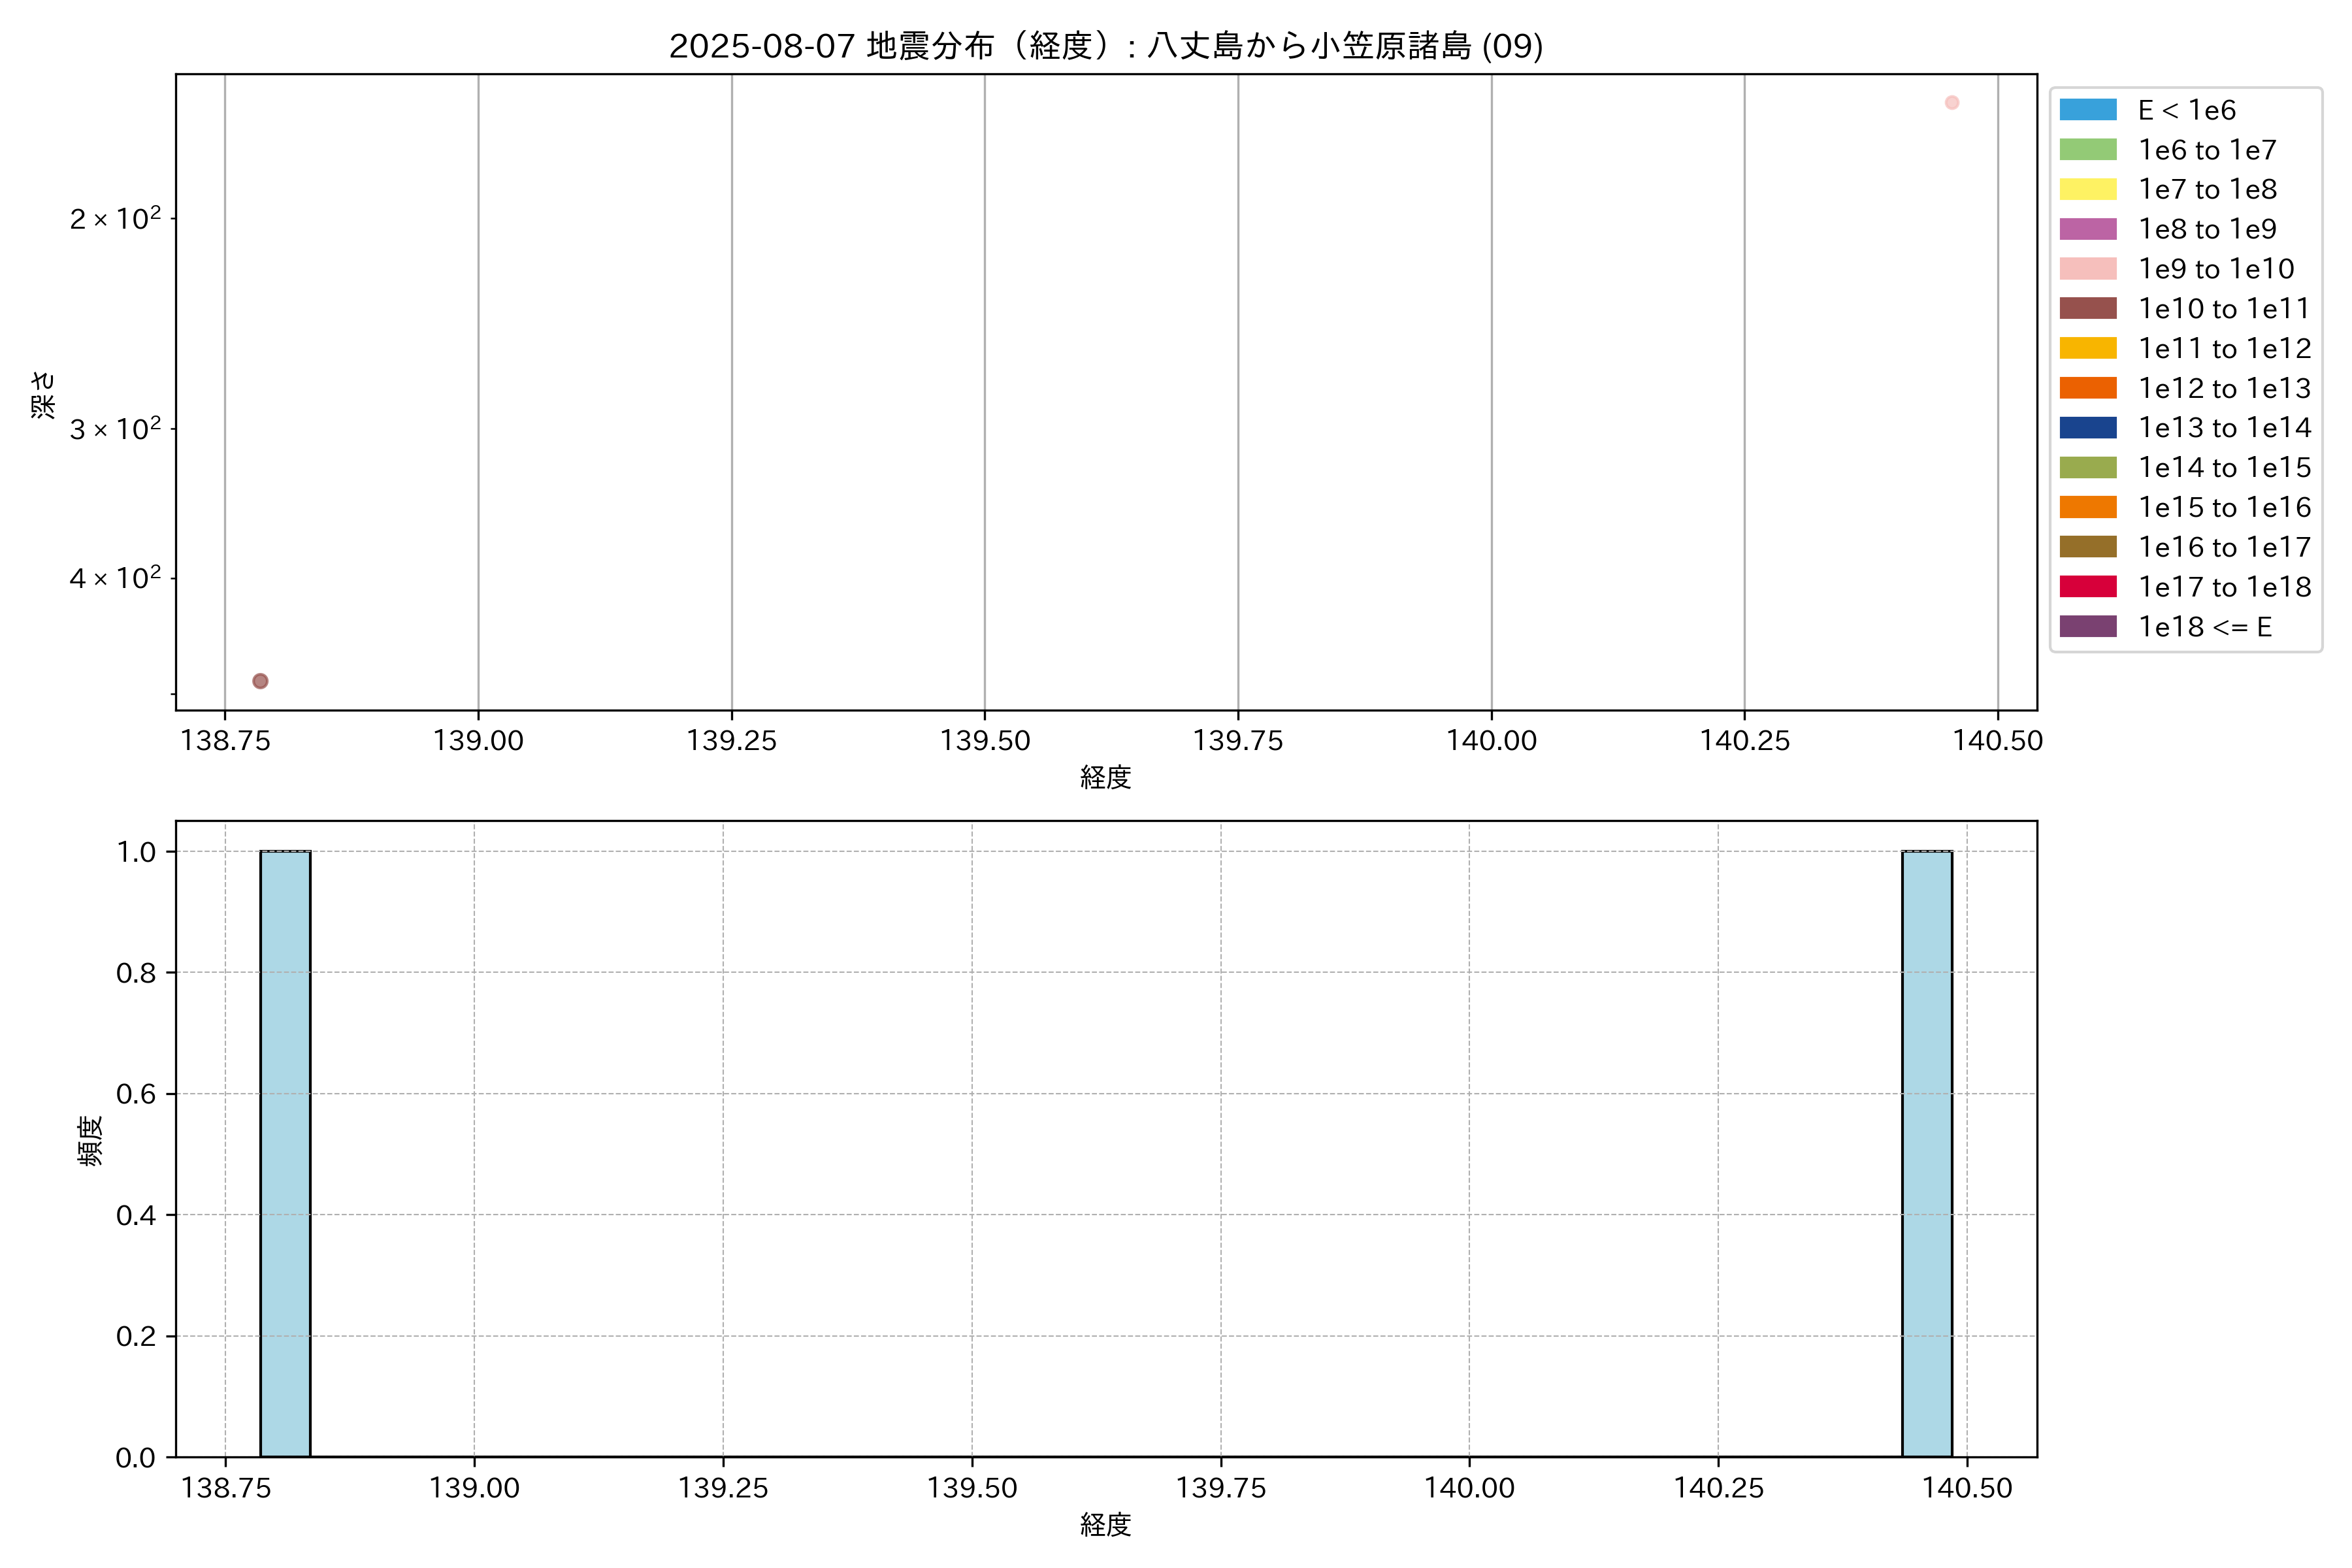Click the 頻度 y-axis label
This screenshot has height=1568, width=2352.
pyautogui.click(x=90, y=1140)
